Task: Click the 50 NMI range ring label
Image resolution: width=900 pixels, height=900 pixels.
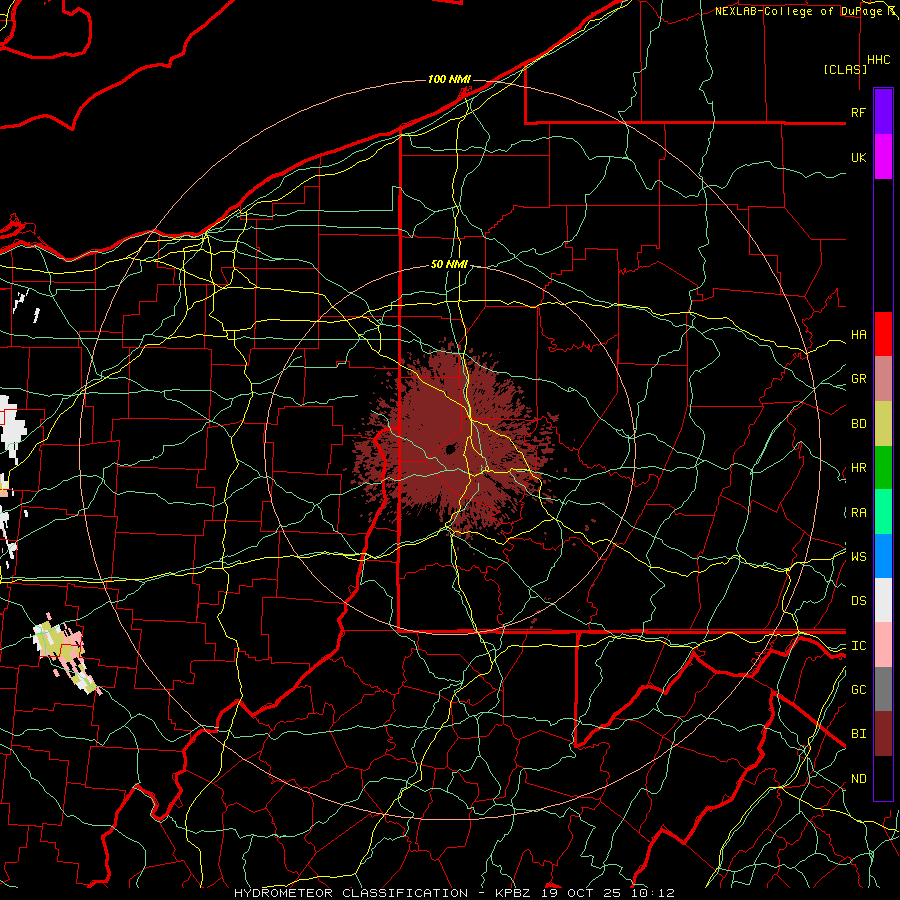Action: click(449, 265)
